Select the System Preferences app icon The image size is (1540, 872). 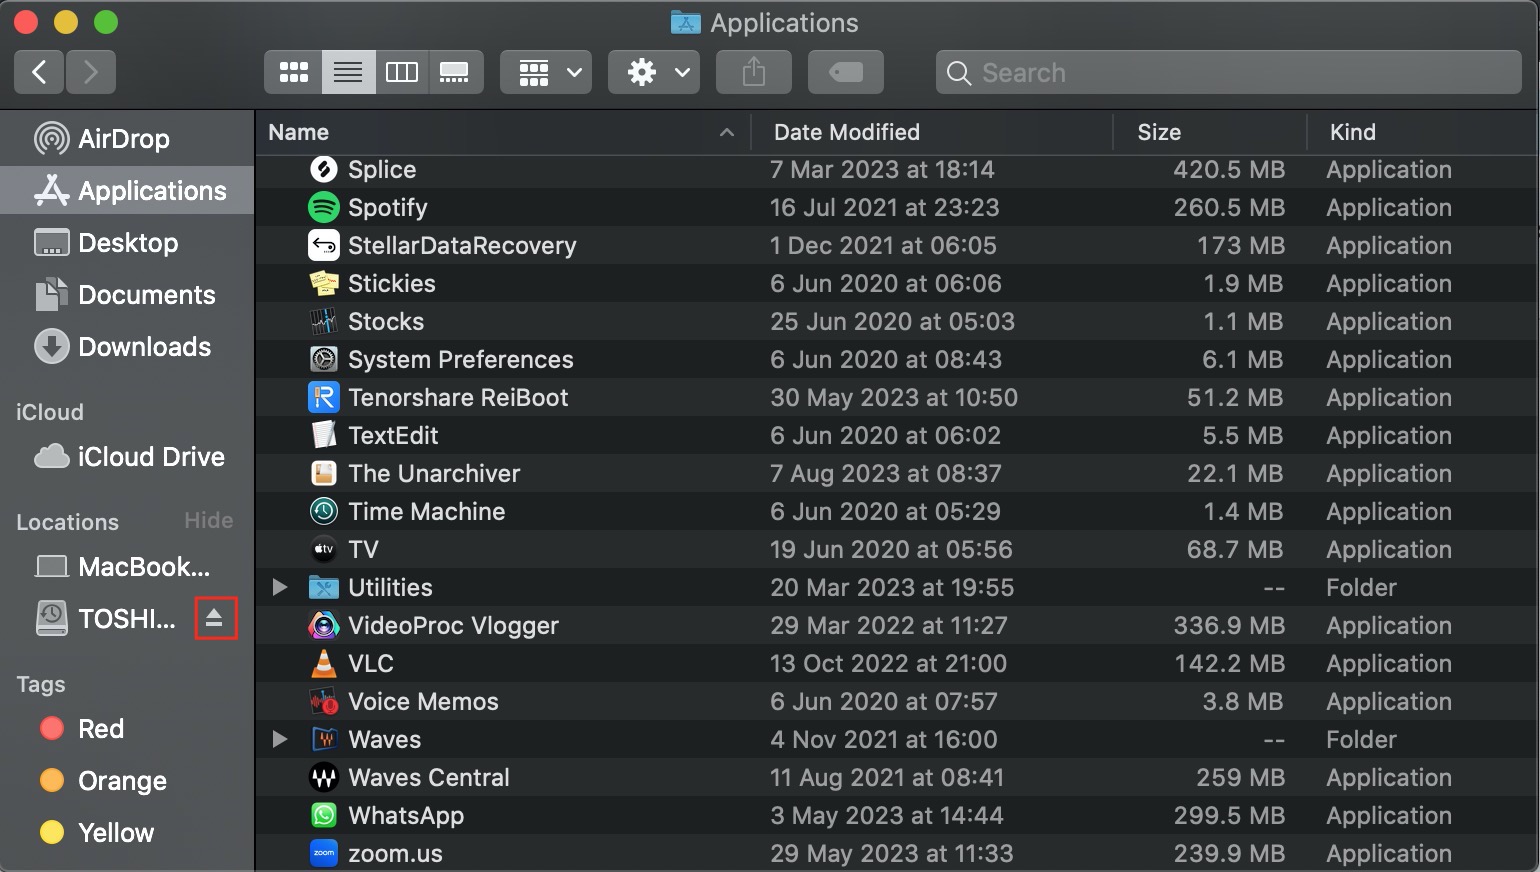click(323, 359)
